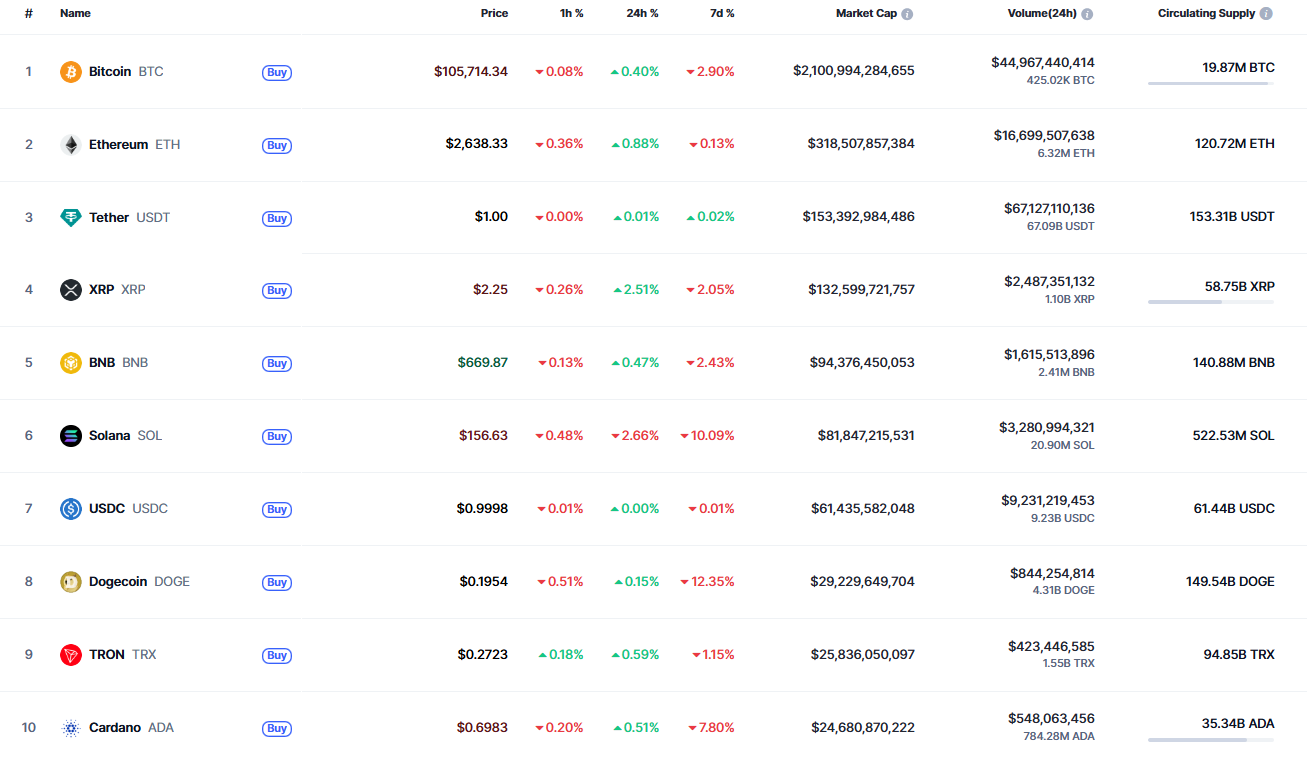This screenshot has width=1307, height=760.
Task: Click the BNB logo icon
Action: 70,363
